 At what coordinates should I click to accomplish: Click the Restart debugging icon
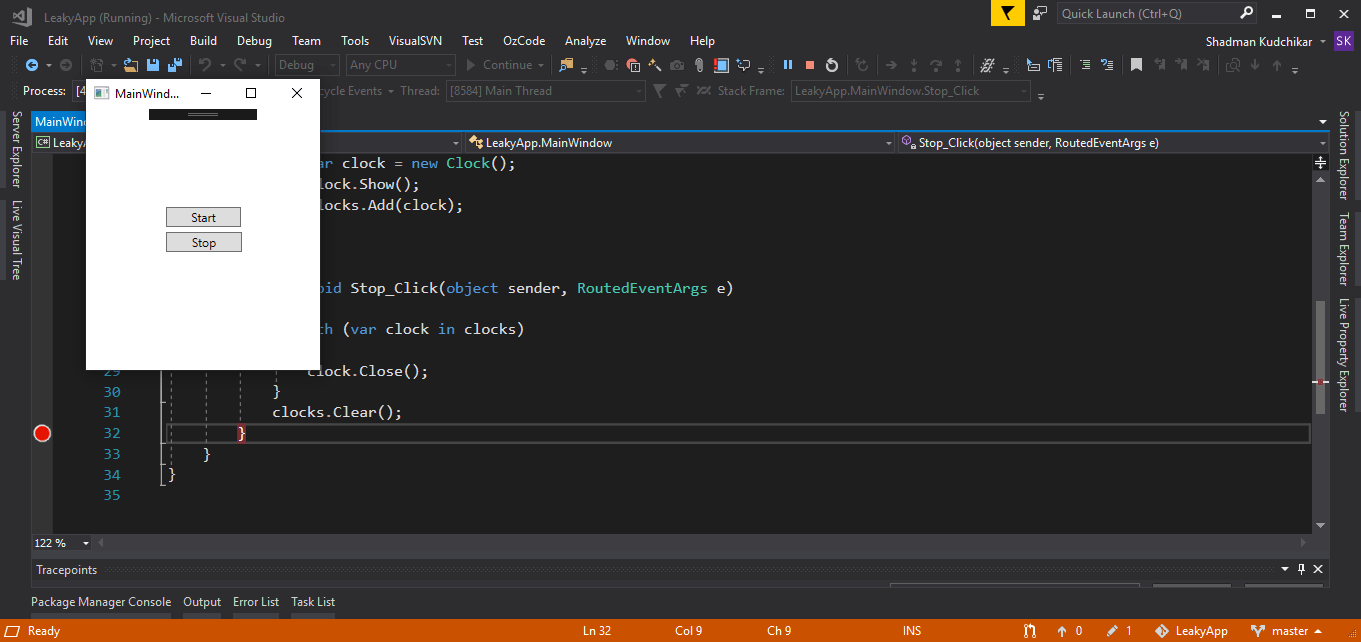coord(832,64)
